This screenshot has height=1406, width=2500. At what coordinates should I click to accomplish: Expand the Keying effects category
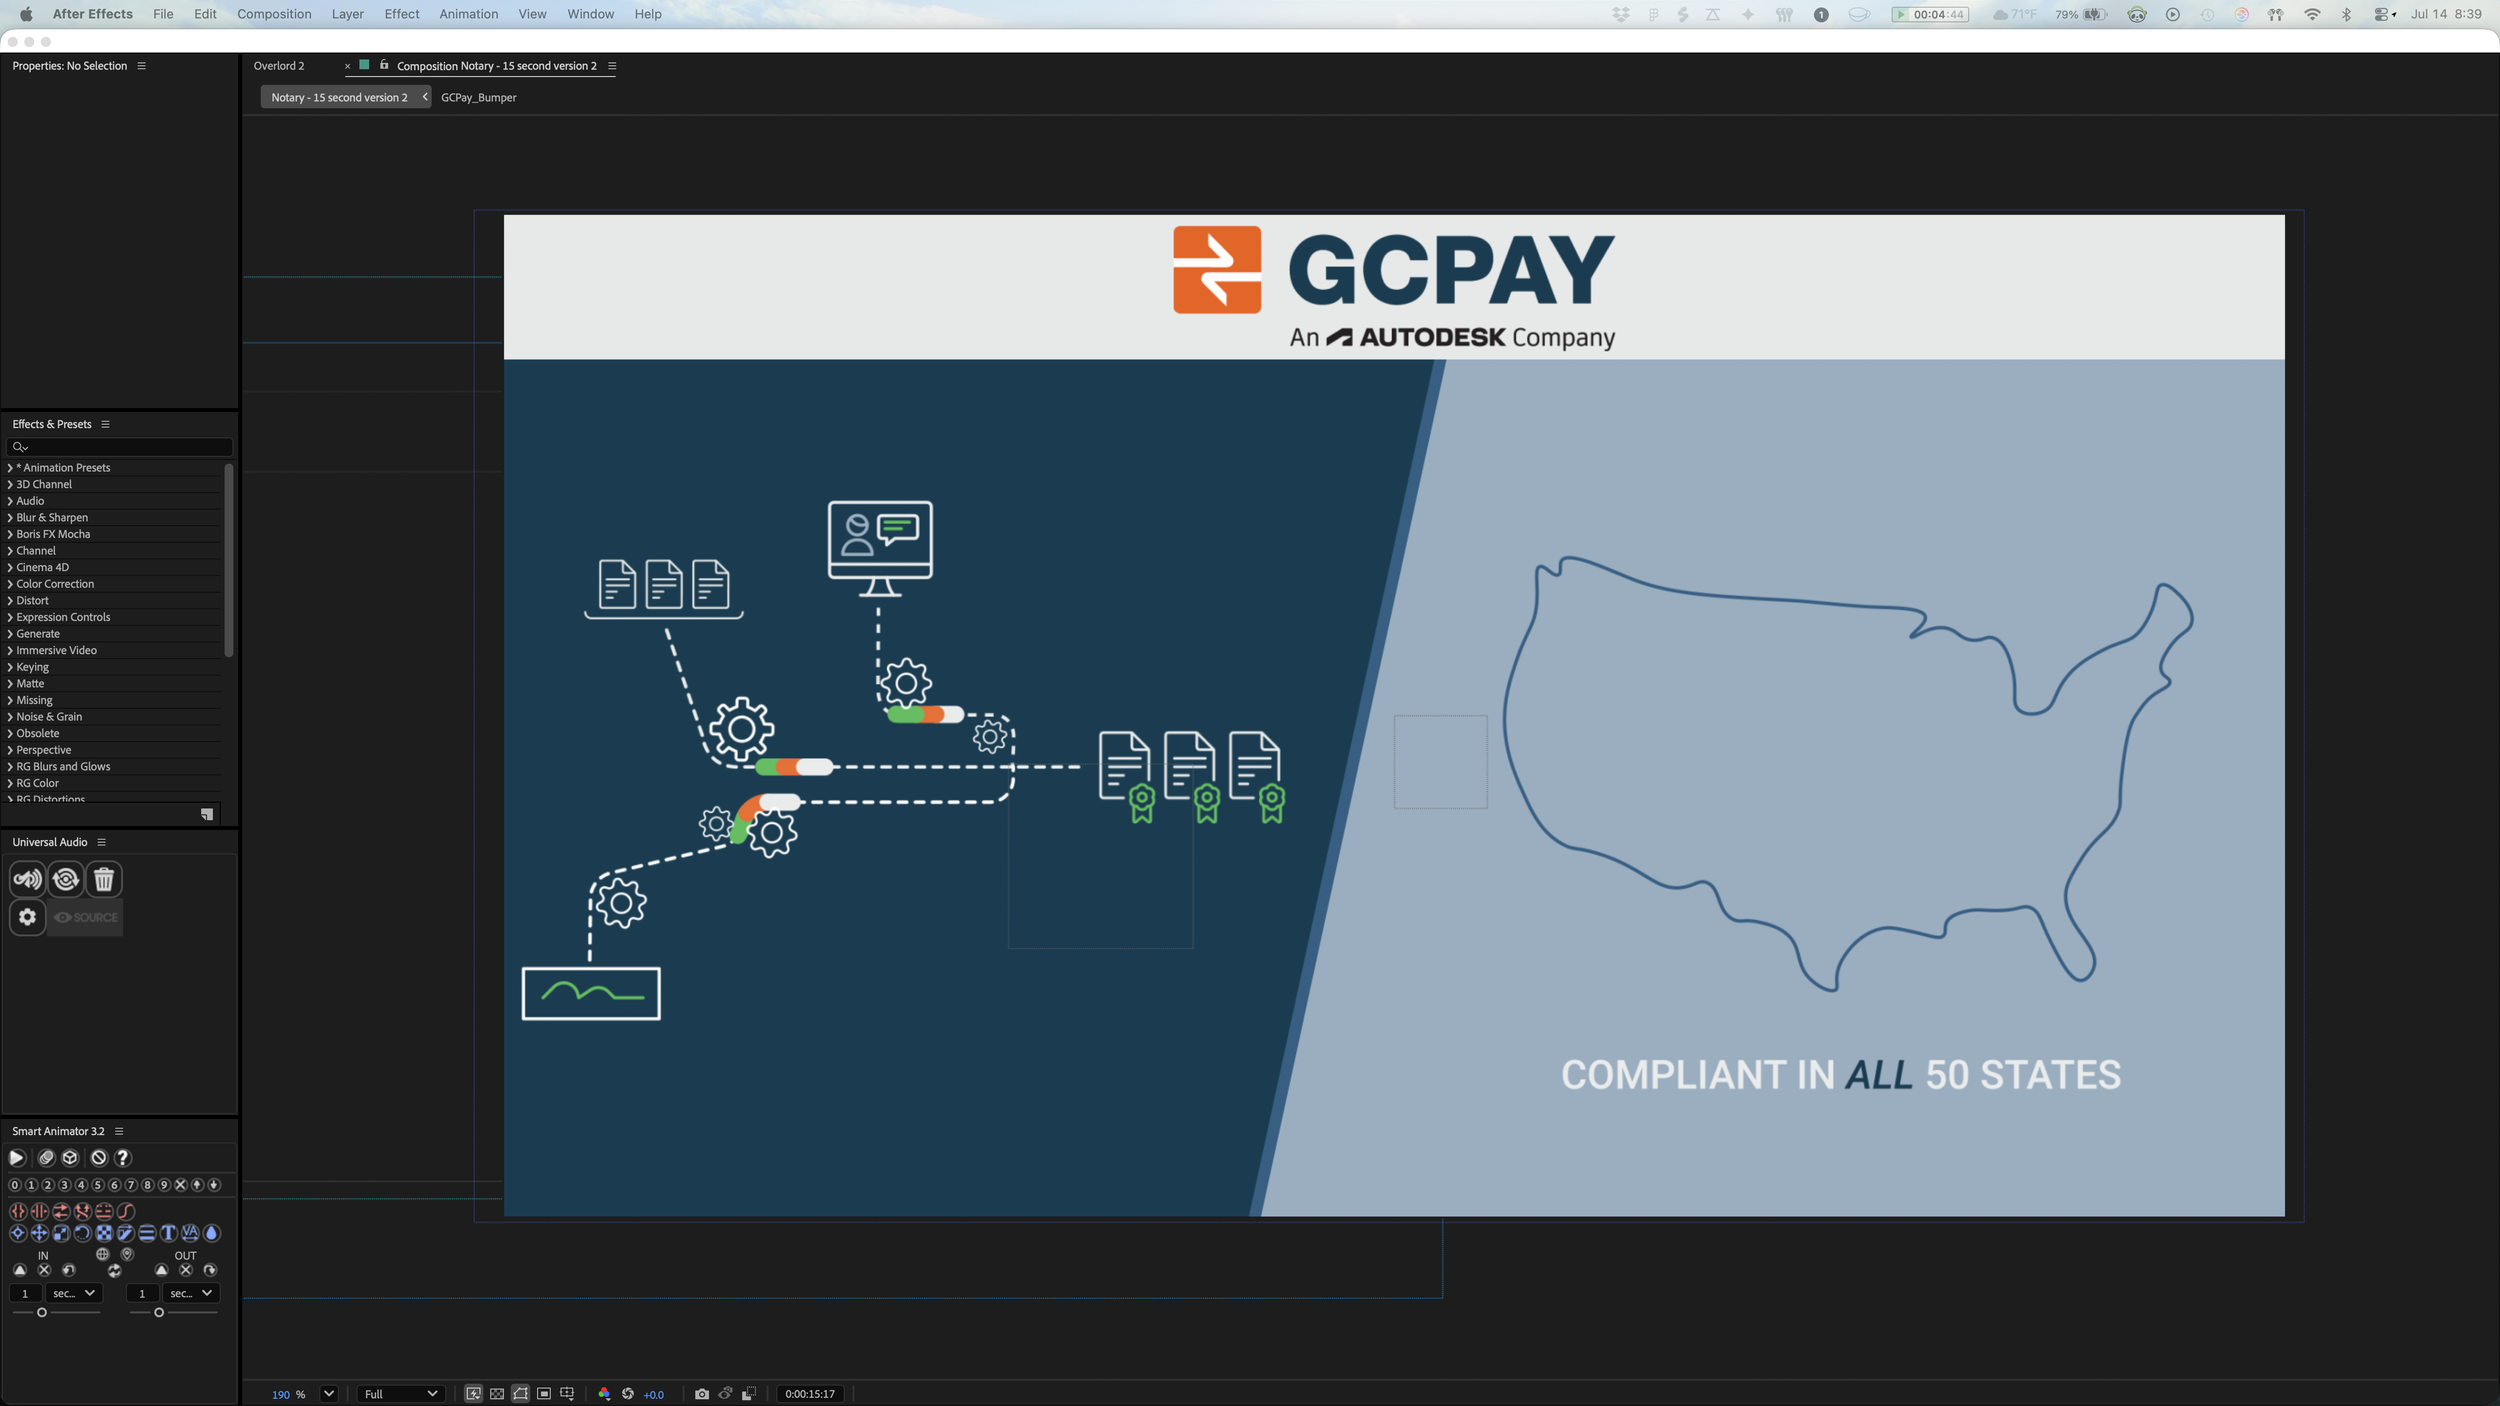[x=10, y=667]
